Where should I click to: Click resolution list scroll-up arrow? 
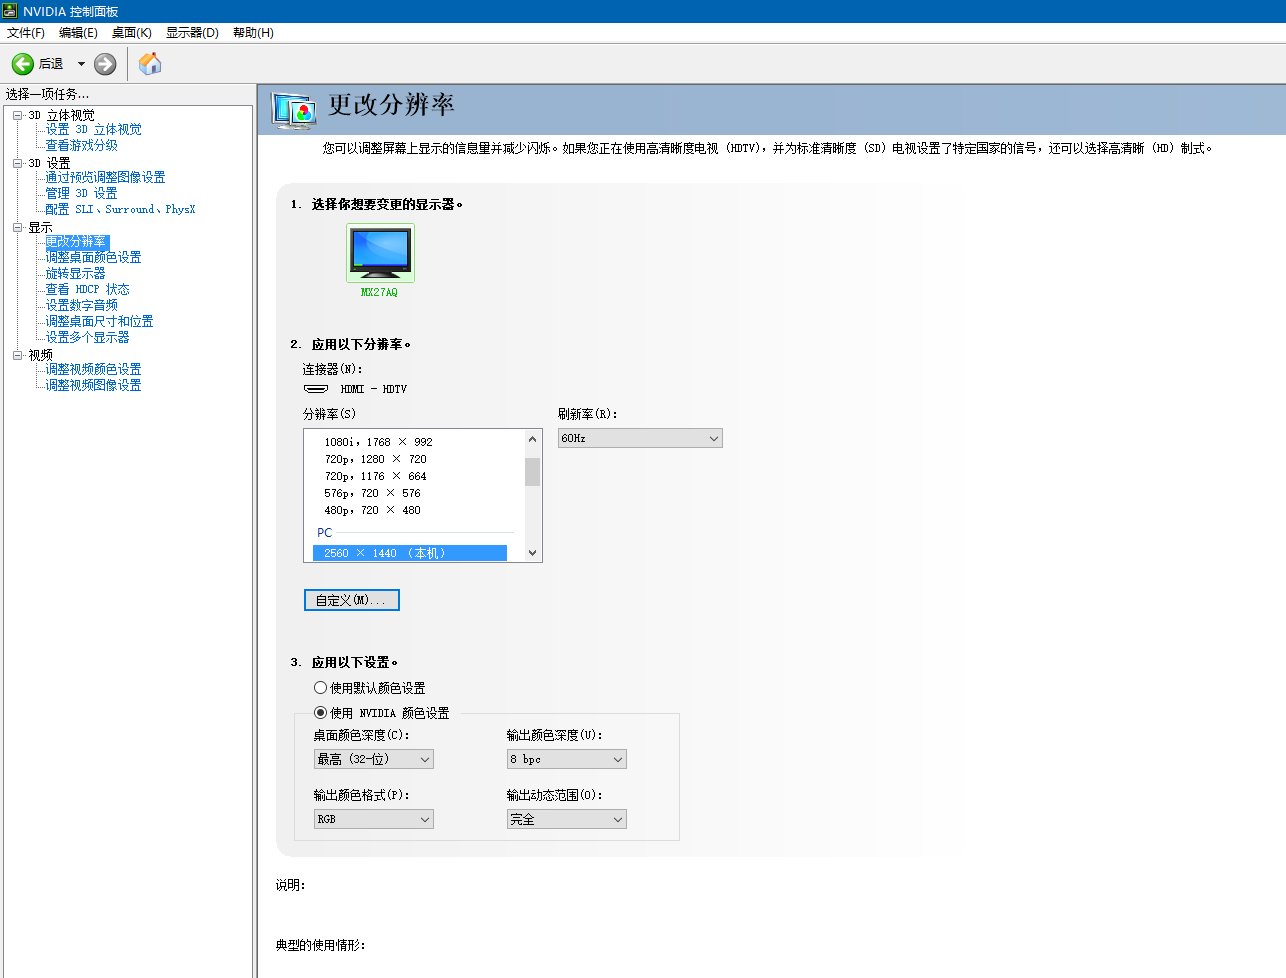click(532, 439)
